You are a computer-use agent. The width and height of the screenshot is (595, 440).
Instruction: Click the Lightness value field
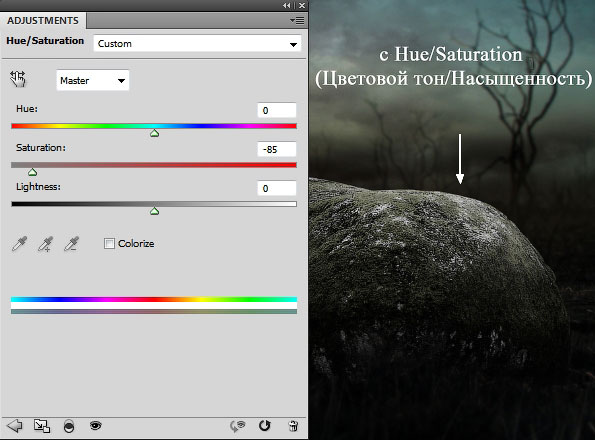coord(277,189)
